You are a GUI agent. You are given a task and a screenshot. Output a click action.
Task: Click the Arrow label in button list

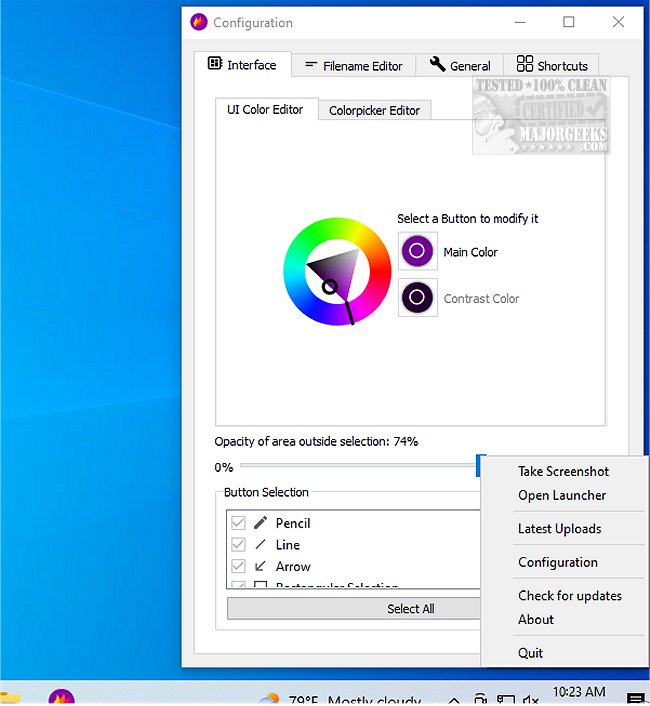click(293, 566)
